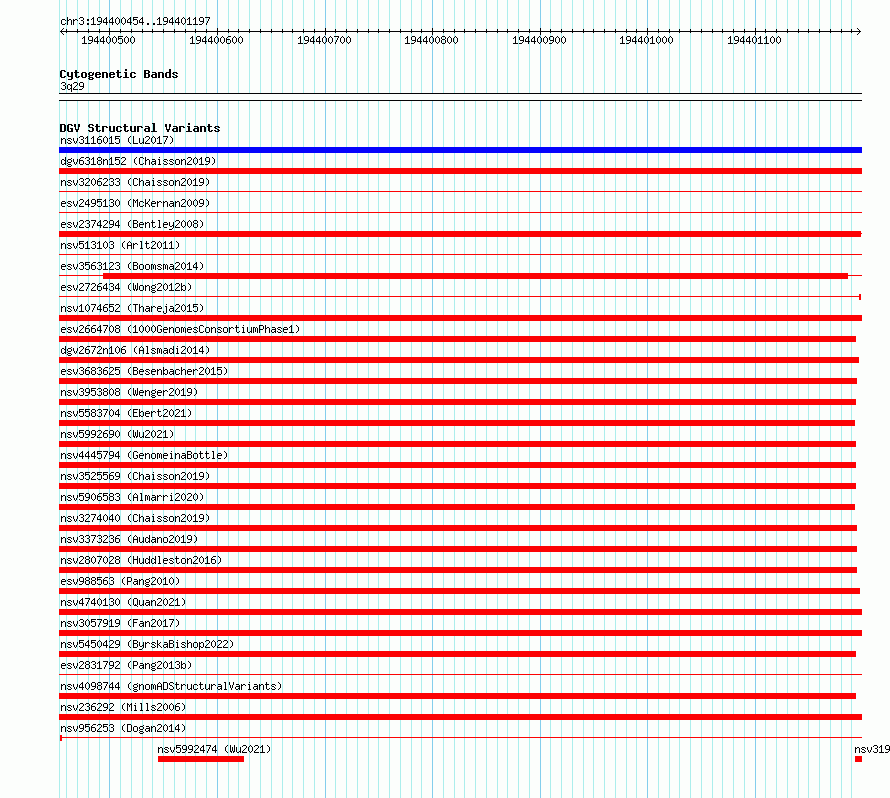
Task: Open variant esv3683625 (Besenbacher2015)
Action: [x=144, y=371]
